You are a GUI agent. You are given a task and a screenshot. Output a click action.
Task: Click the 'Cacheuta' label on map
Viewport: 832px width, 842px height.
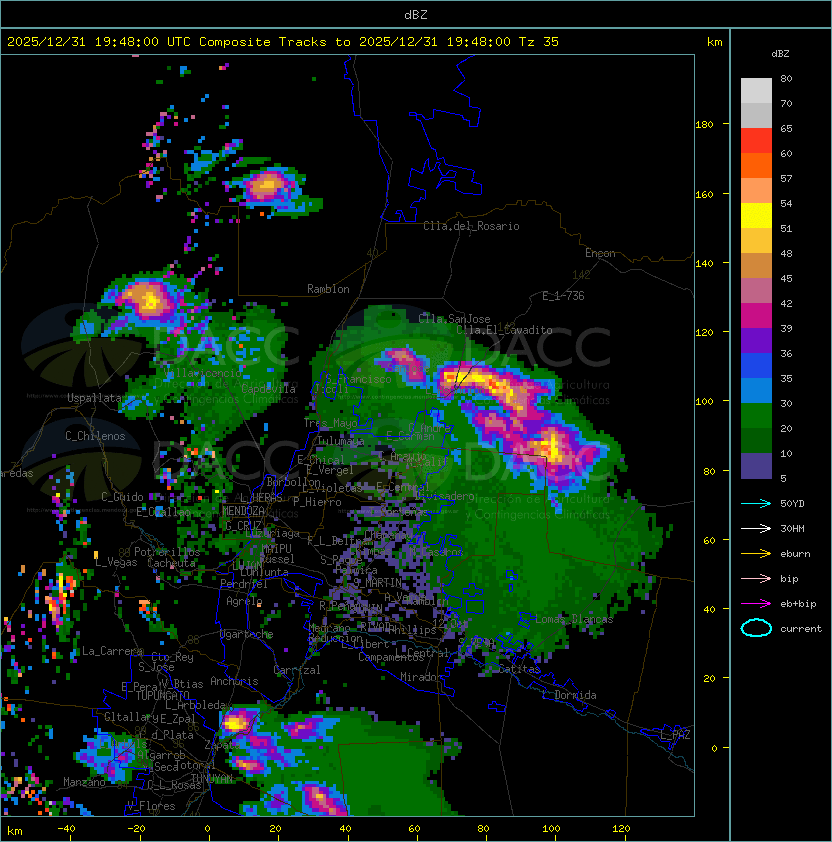coord(171,563)
